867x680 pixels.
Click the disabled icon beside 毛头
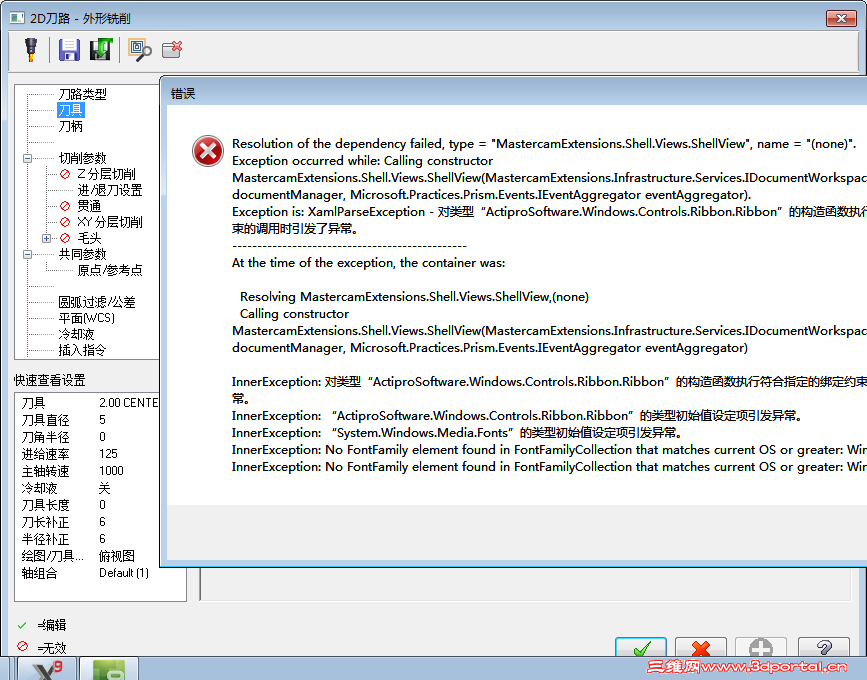click(x=65, y=238)
